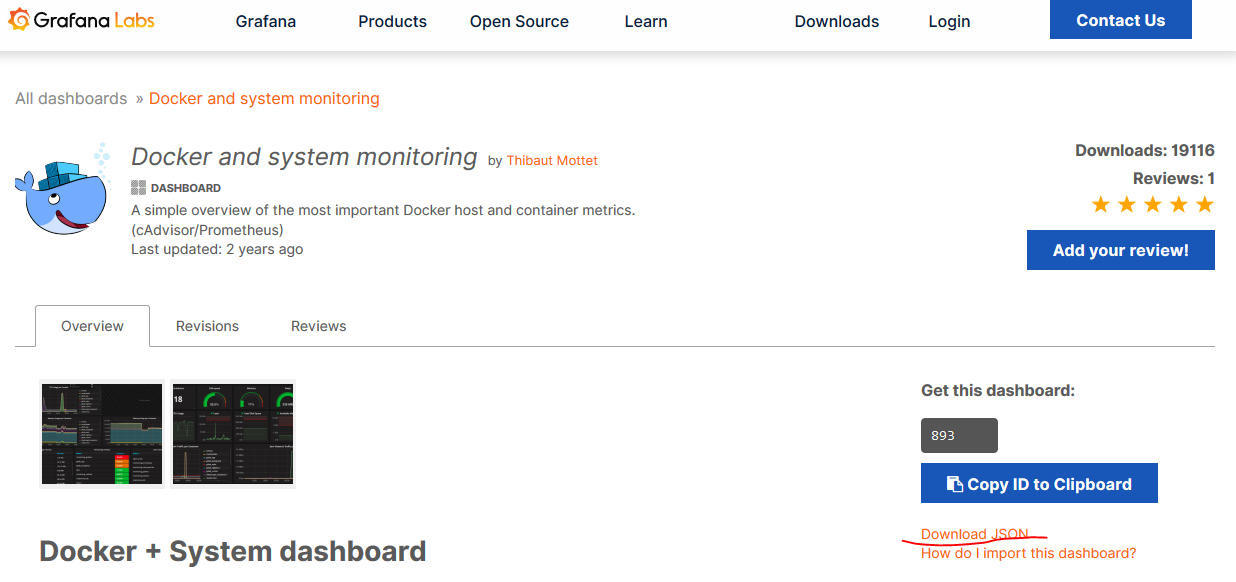Click Add your review button
This screenshot has width=1236, height=582.
(x=1121, y=250)
